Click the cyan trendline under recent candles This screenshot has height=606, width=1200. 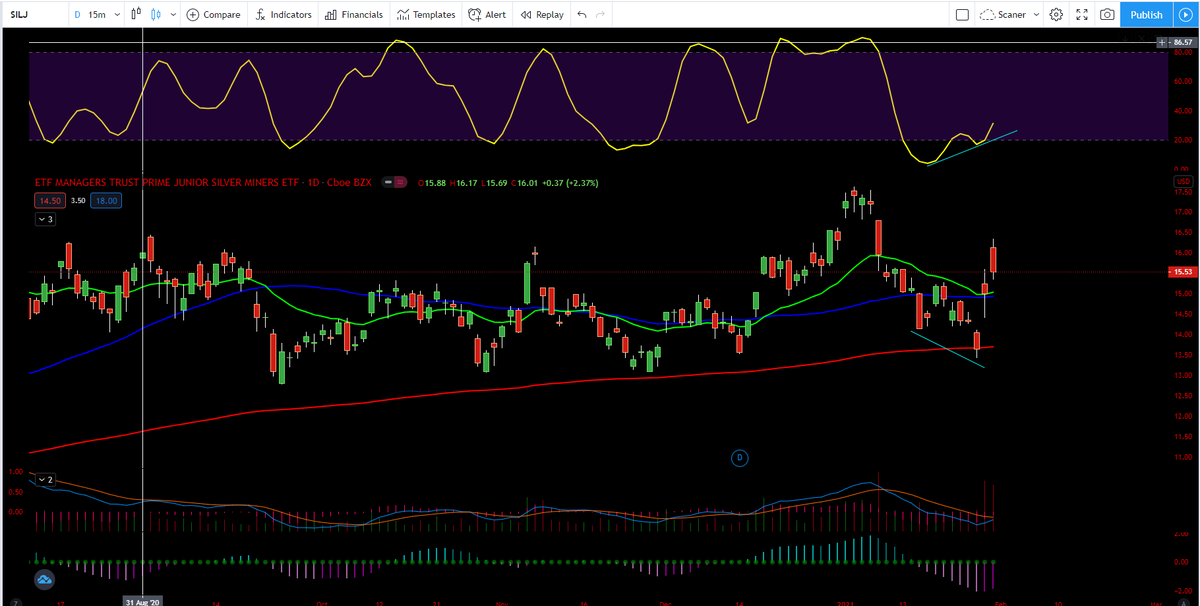tap(947, 349)
